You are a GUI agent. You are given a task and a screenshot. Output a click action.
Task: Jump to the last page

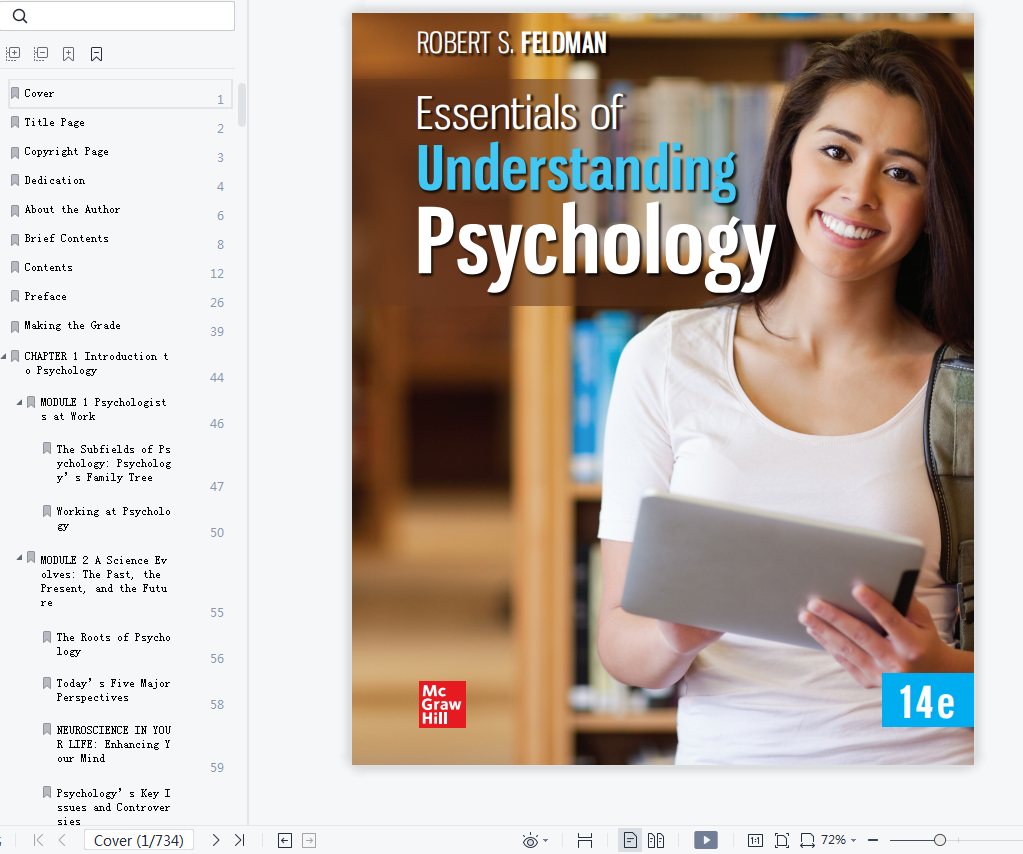click(x=239, y=840)
